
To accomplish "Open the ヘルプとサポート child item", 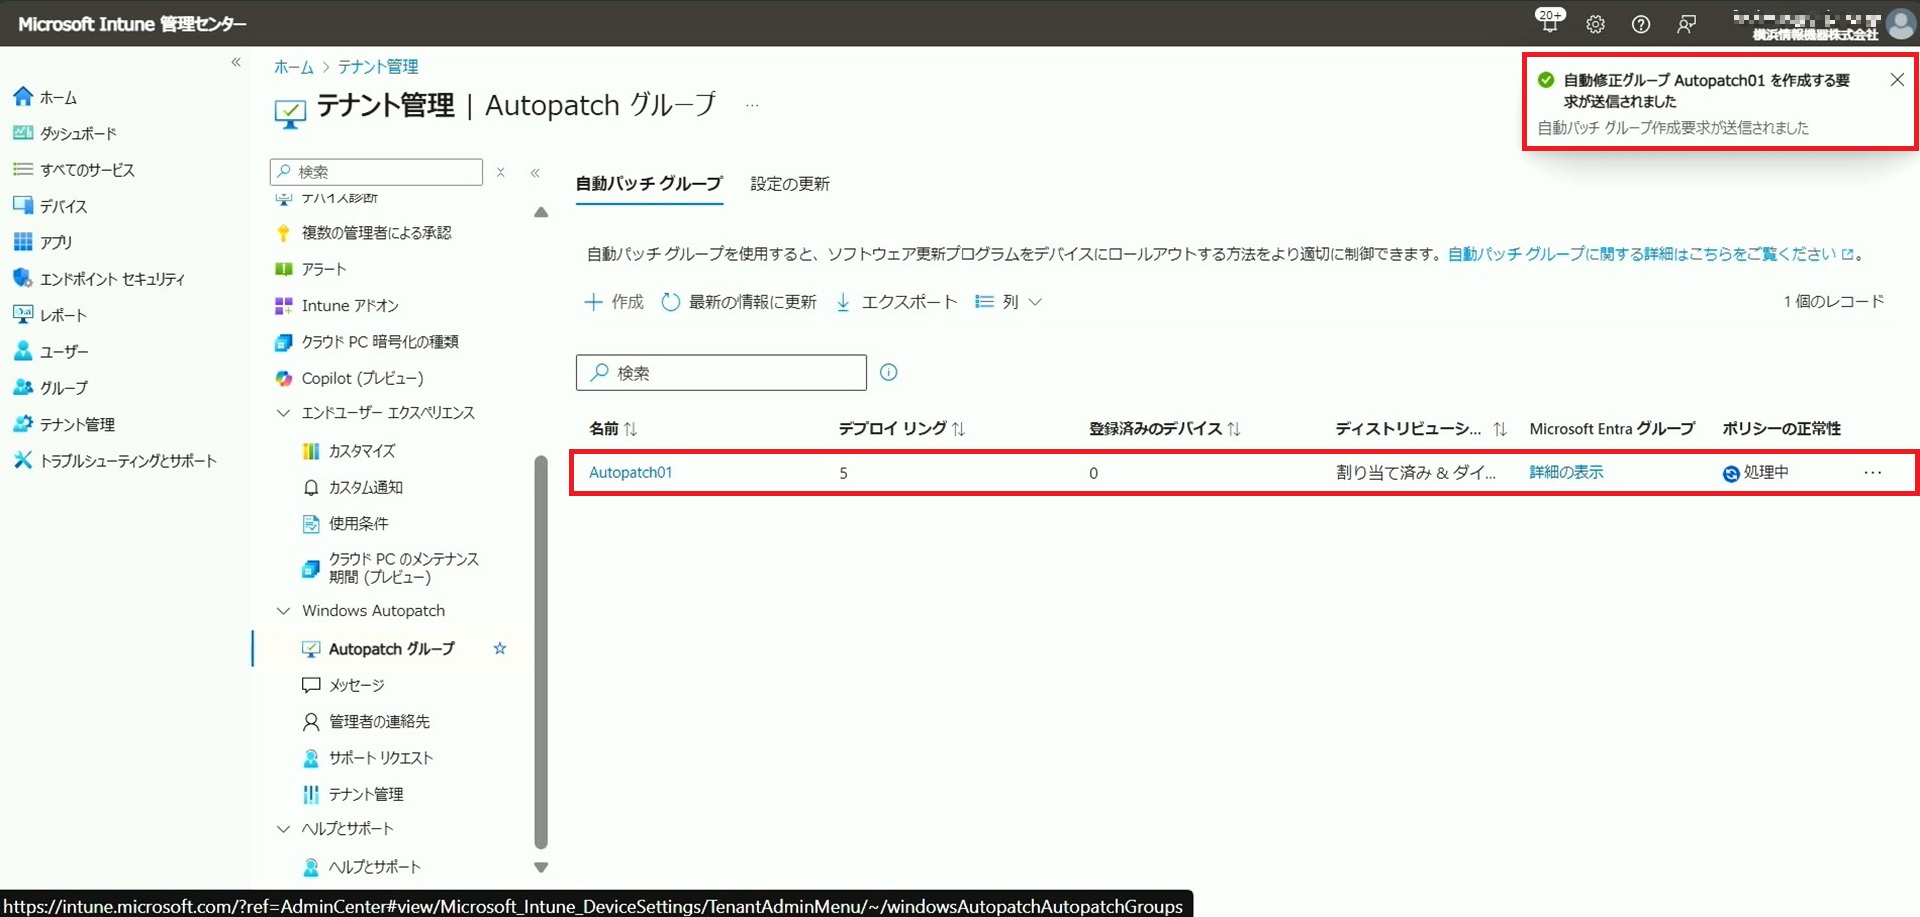I will pos(374,867).
